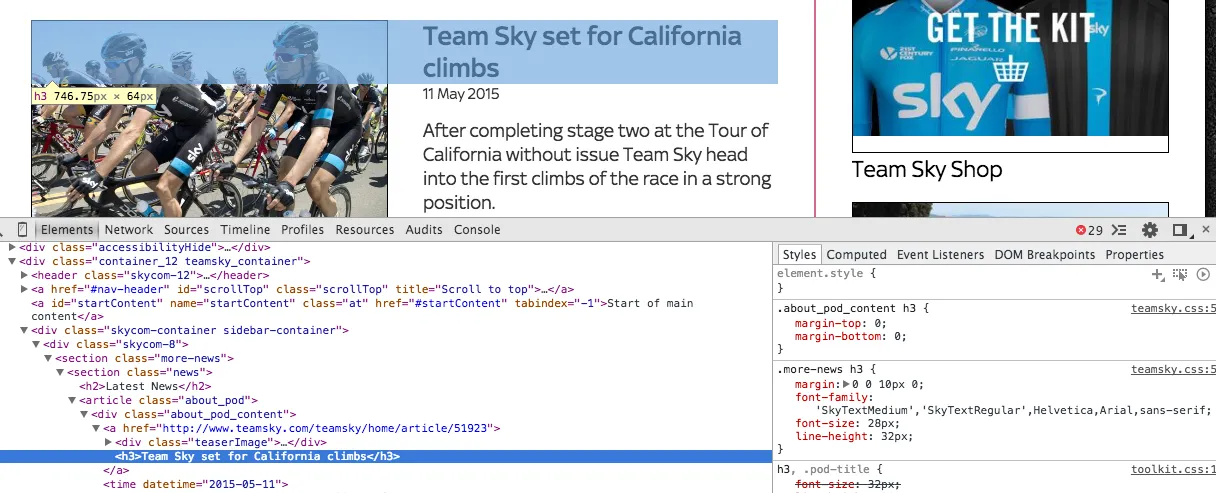
Task: Select the Styles sidebar tab
Action: 799,255
